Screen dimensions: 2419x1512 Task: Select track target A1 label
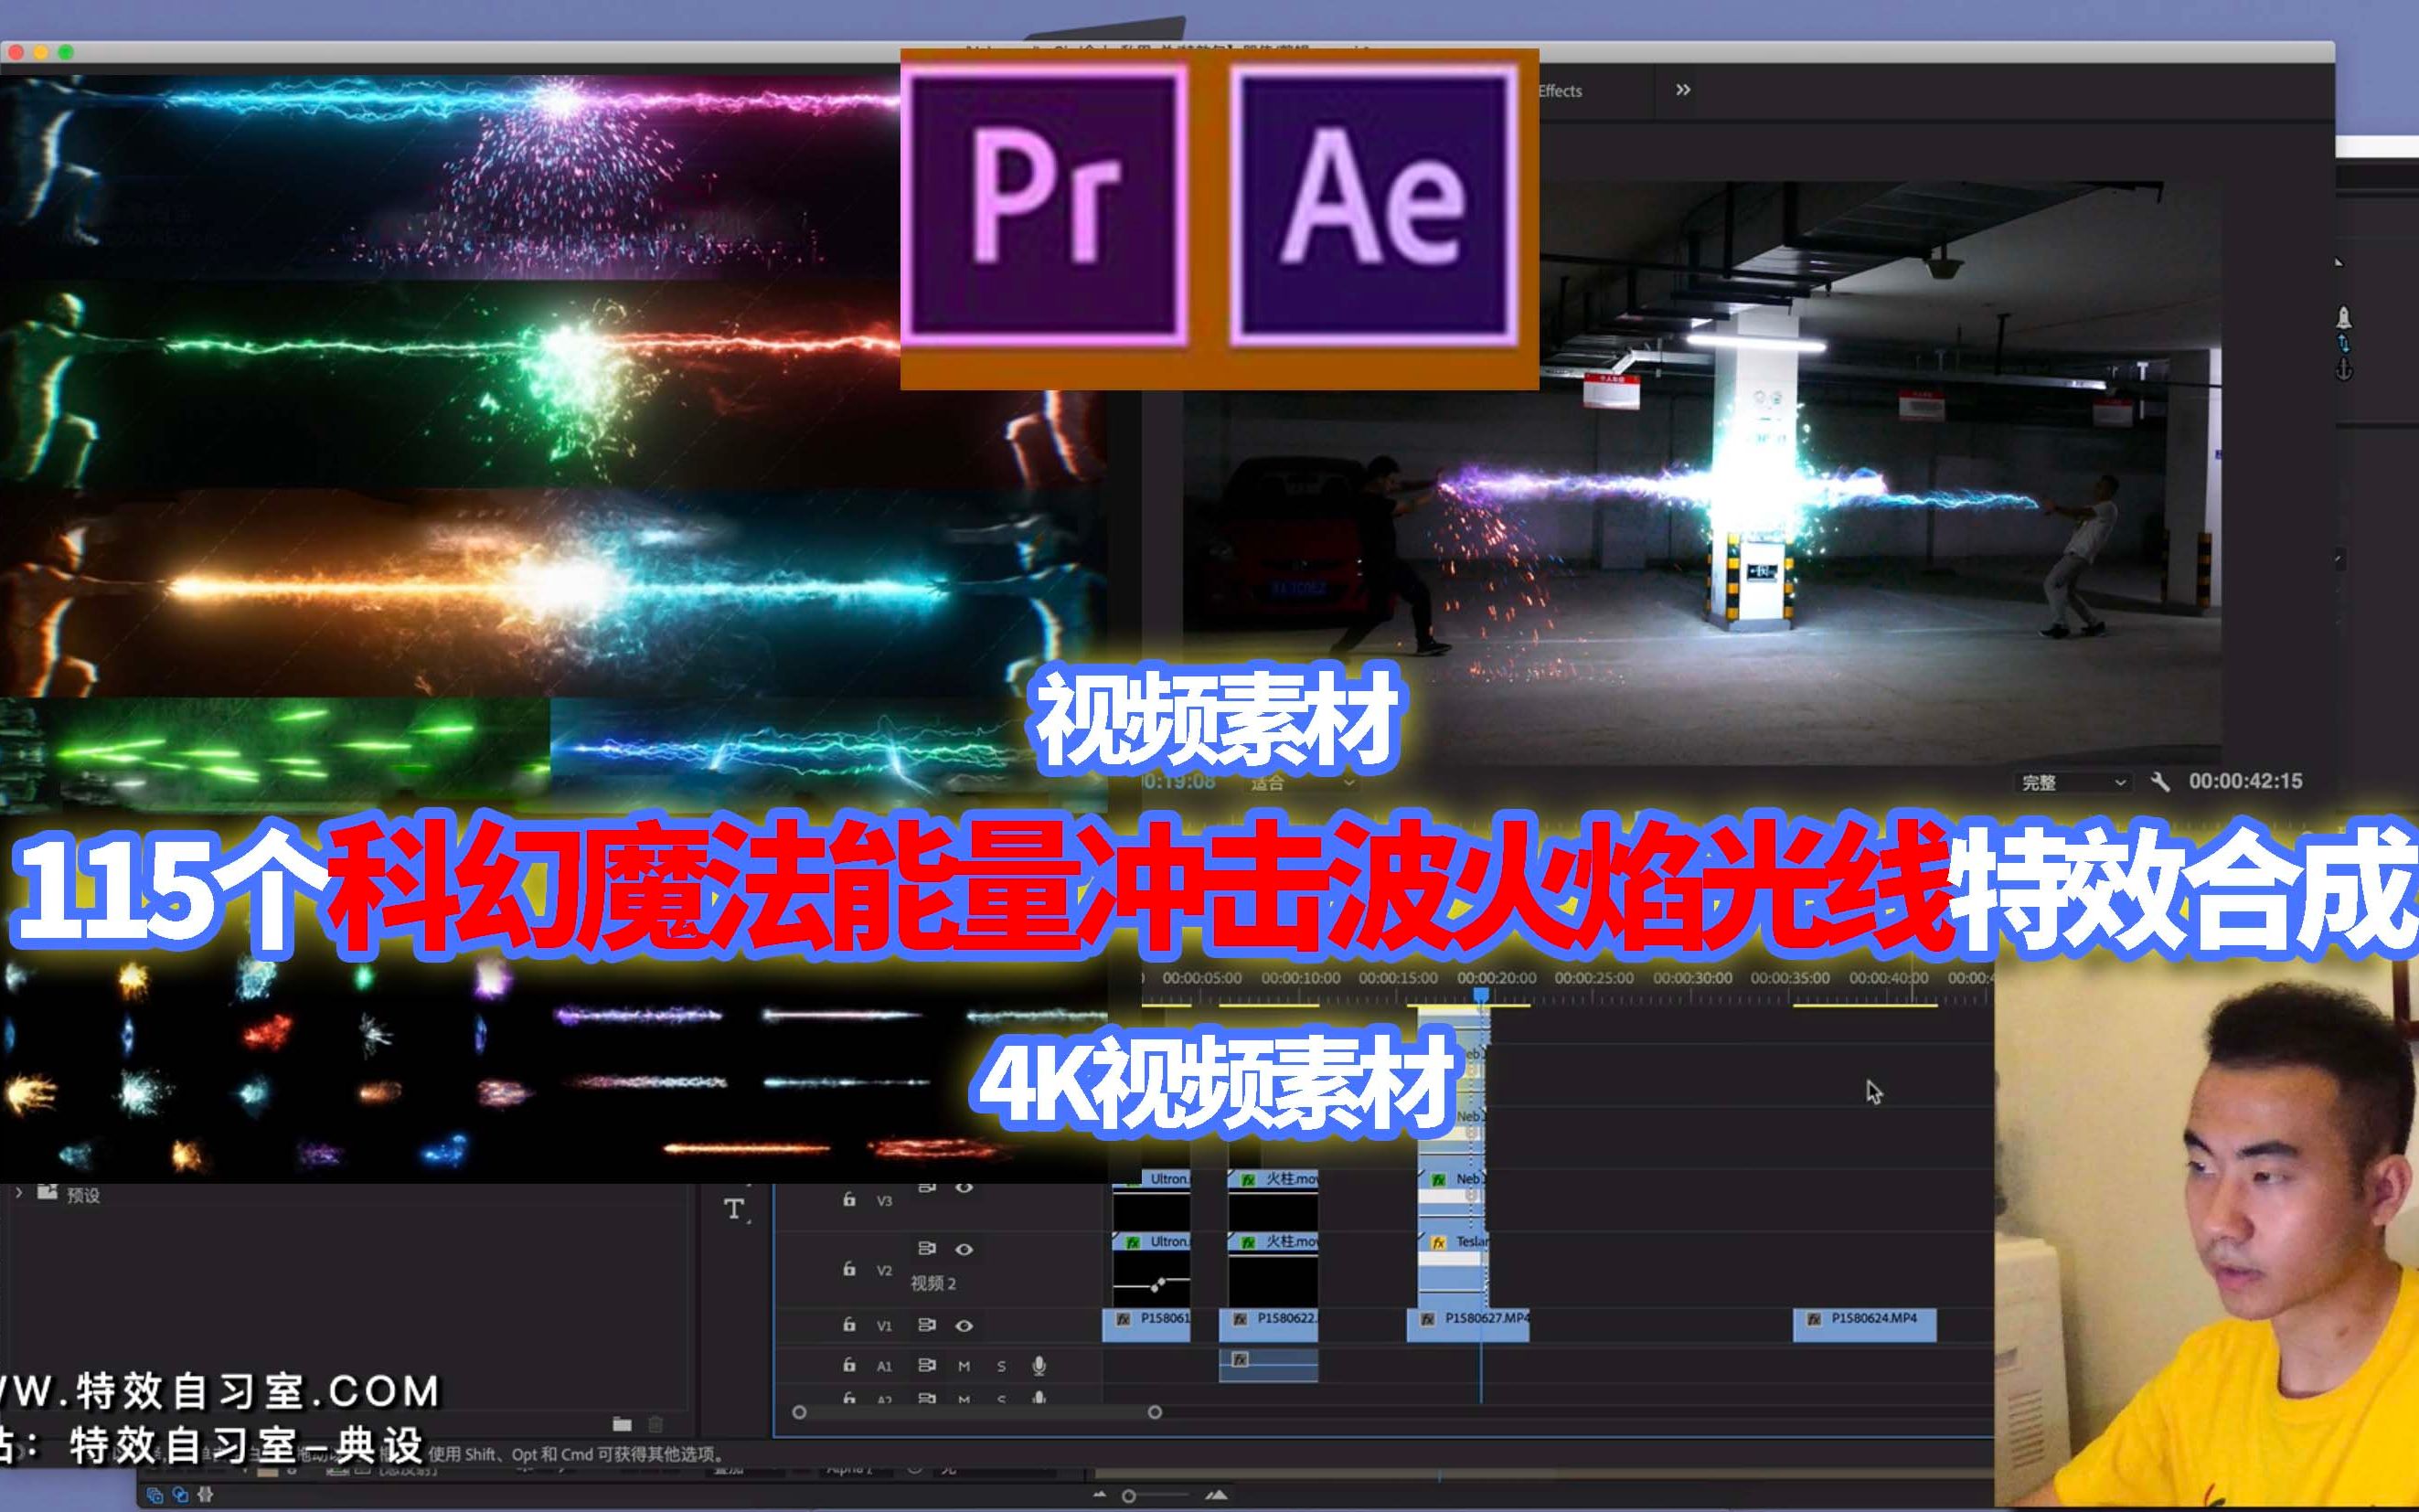click(x=884, y=1366)
